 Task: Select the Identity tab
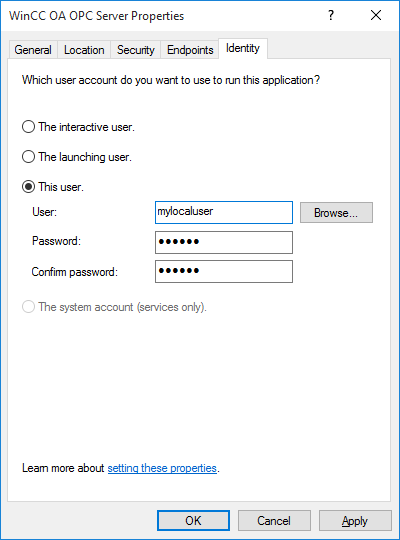click(x=243, y=48)
